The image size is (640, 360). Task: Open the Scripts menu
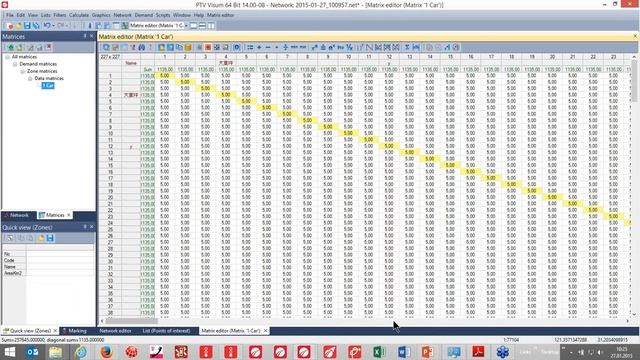tap(163, 15)
